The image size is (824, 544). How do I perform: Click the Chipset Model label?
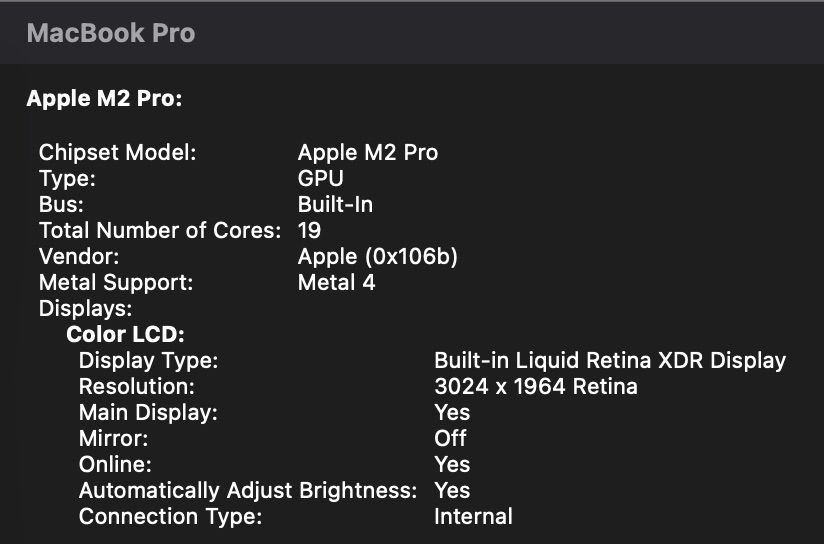[x=117, y=152]
